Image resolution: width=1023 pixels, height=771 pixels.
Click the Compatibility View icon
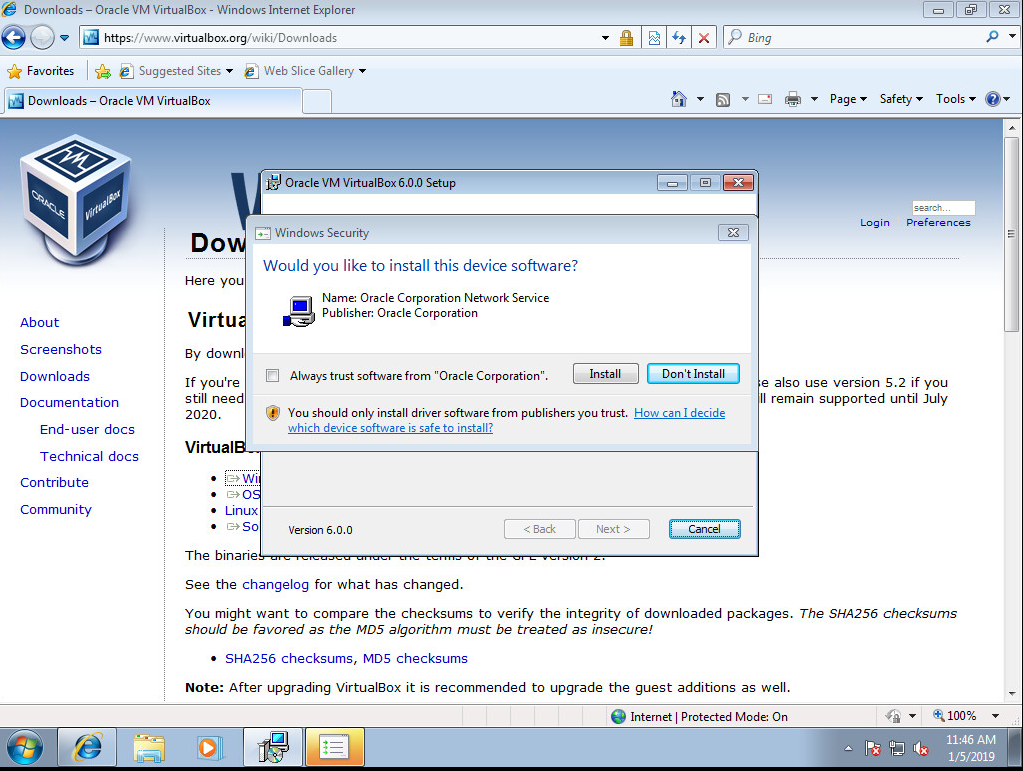[x=654, y=38]
